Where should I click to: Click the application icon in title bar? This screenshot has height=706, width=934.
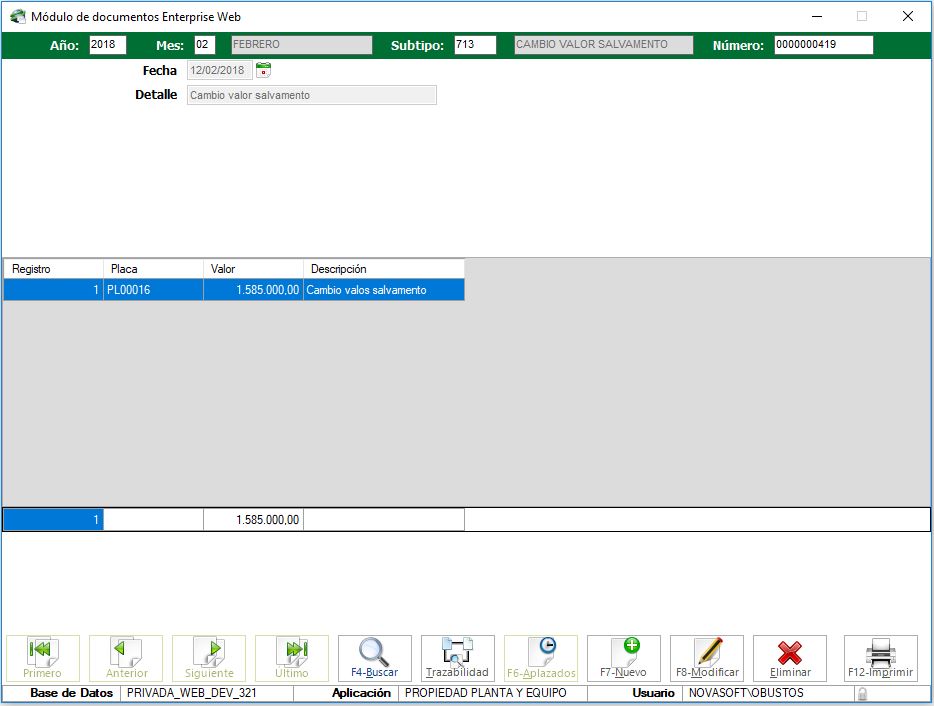pos(18,17)
